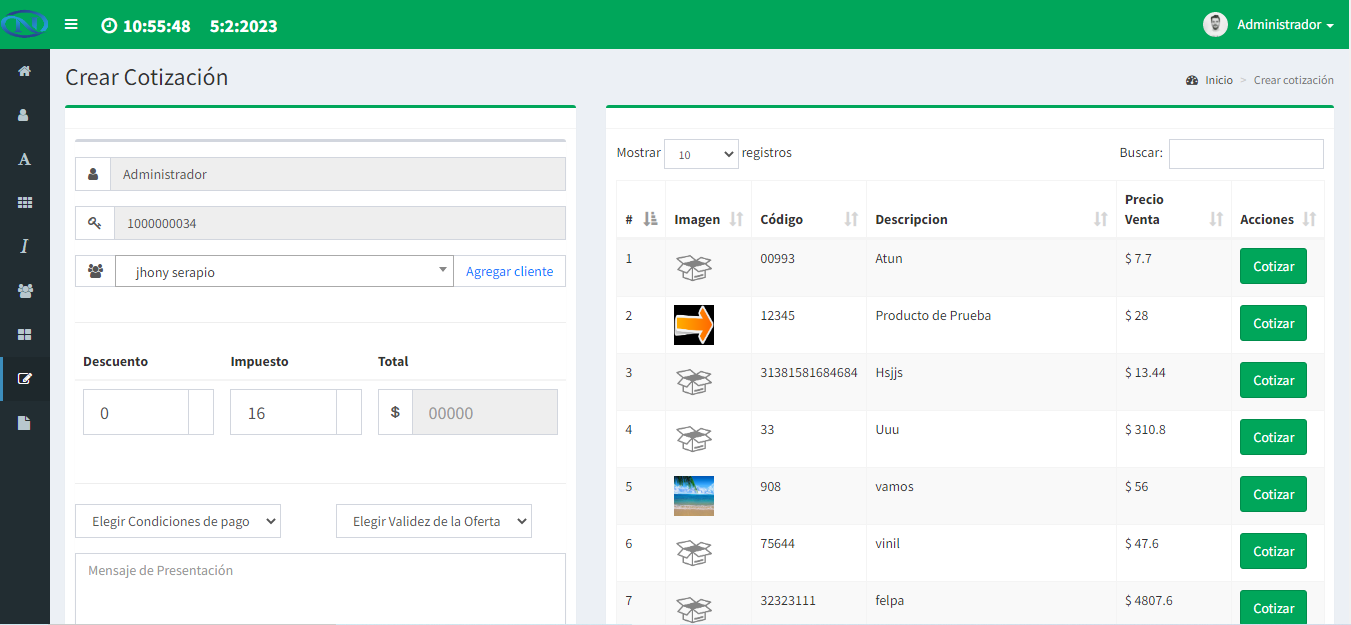This screenshot has height=625, width=1351.
Task: Go to Inicio breadcrumb link
Action: pyautogui.click(x=1218, y=80)
